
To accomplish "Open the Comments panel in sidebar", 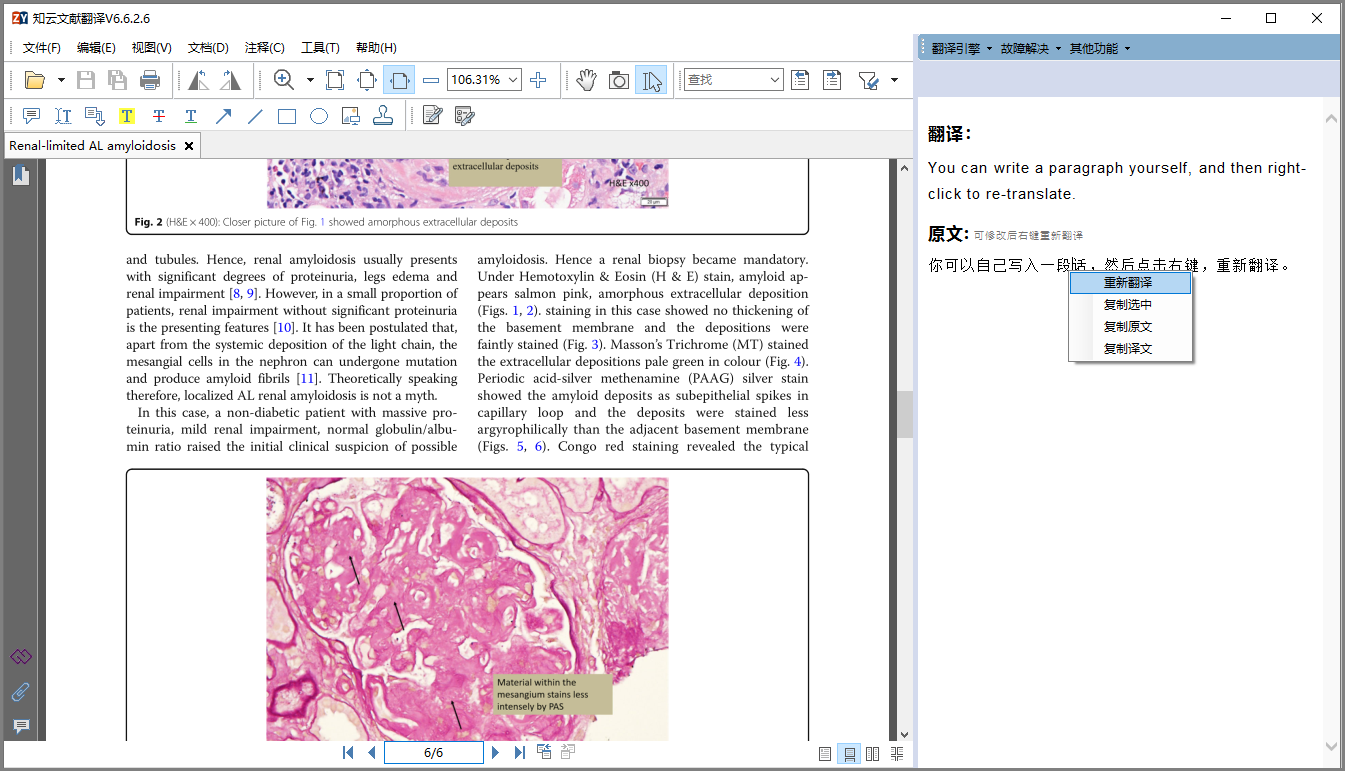I will (x=21, y=726).
